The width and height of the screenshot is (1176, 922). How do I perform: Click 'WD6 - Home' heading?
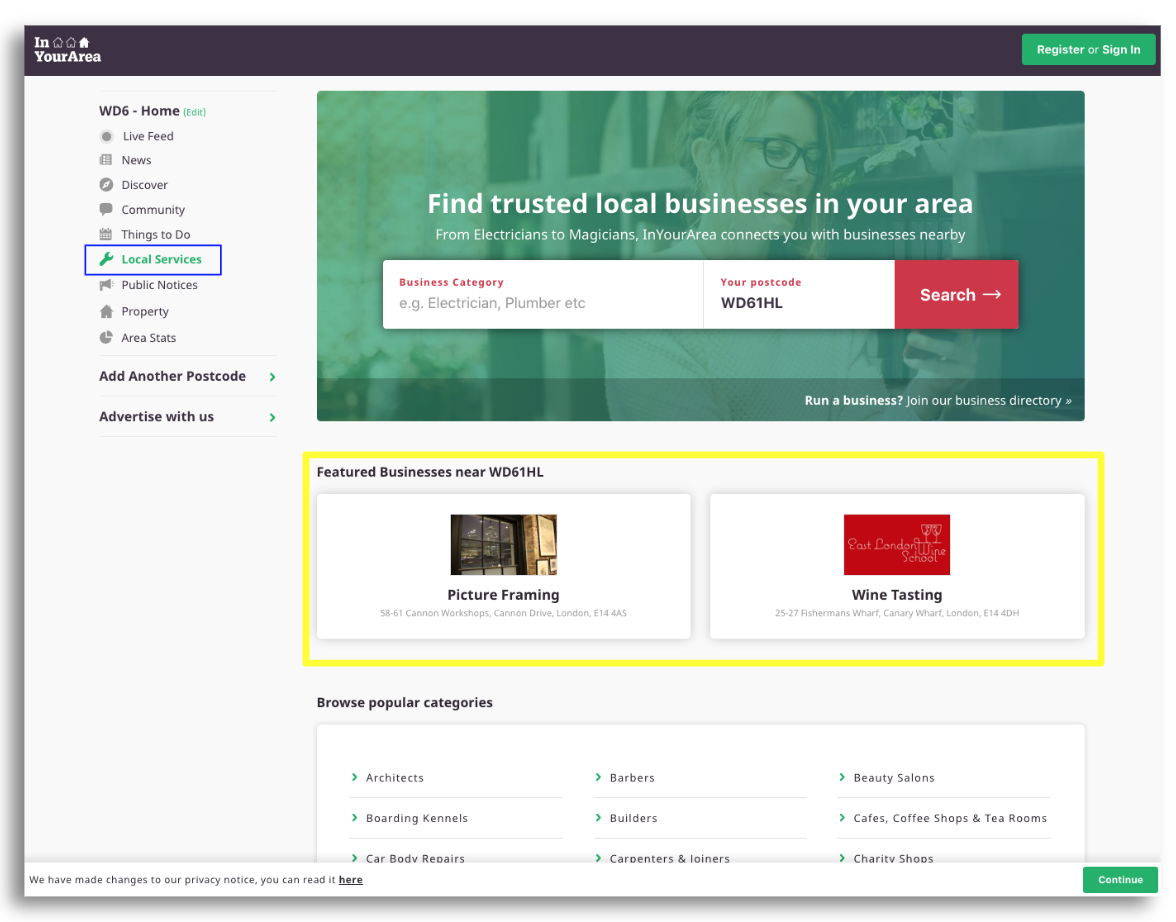(x=139, y=110)
